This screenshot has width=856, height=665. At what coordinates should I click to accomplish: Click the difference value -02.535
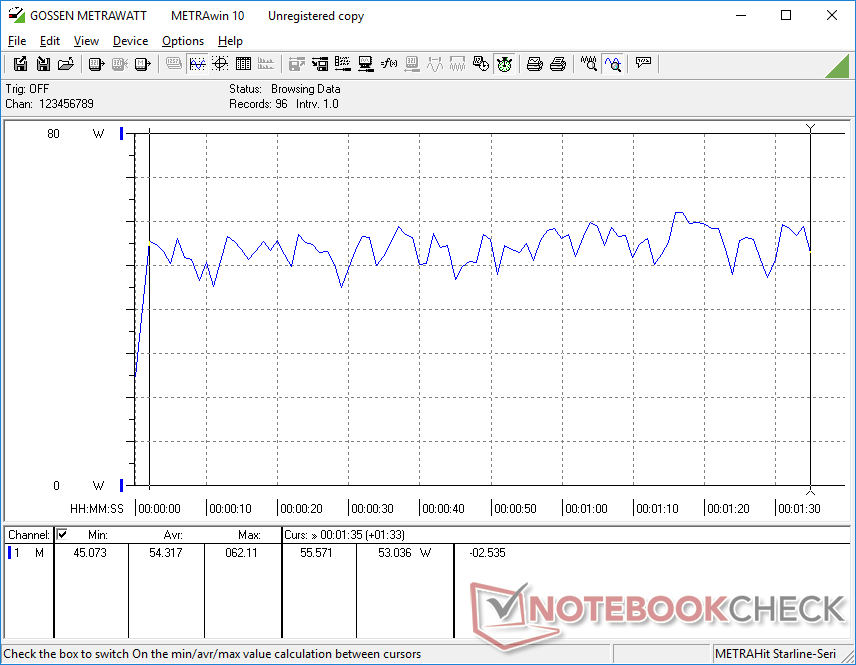coord(487,553)
